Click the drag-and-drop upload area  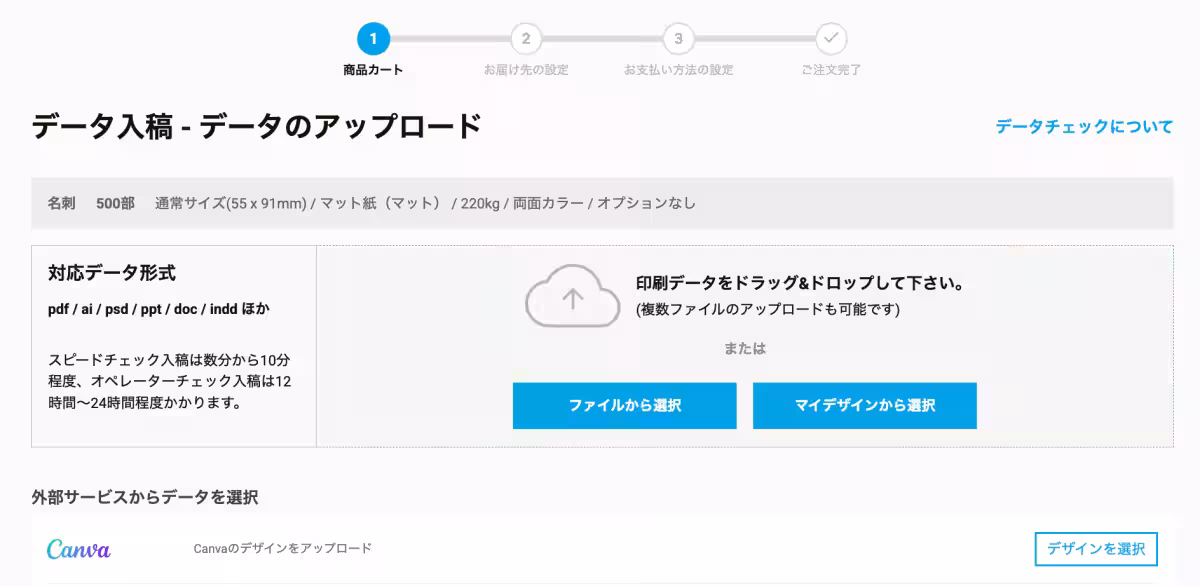pos(740,340)
